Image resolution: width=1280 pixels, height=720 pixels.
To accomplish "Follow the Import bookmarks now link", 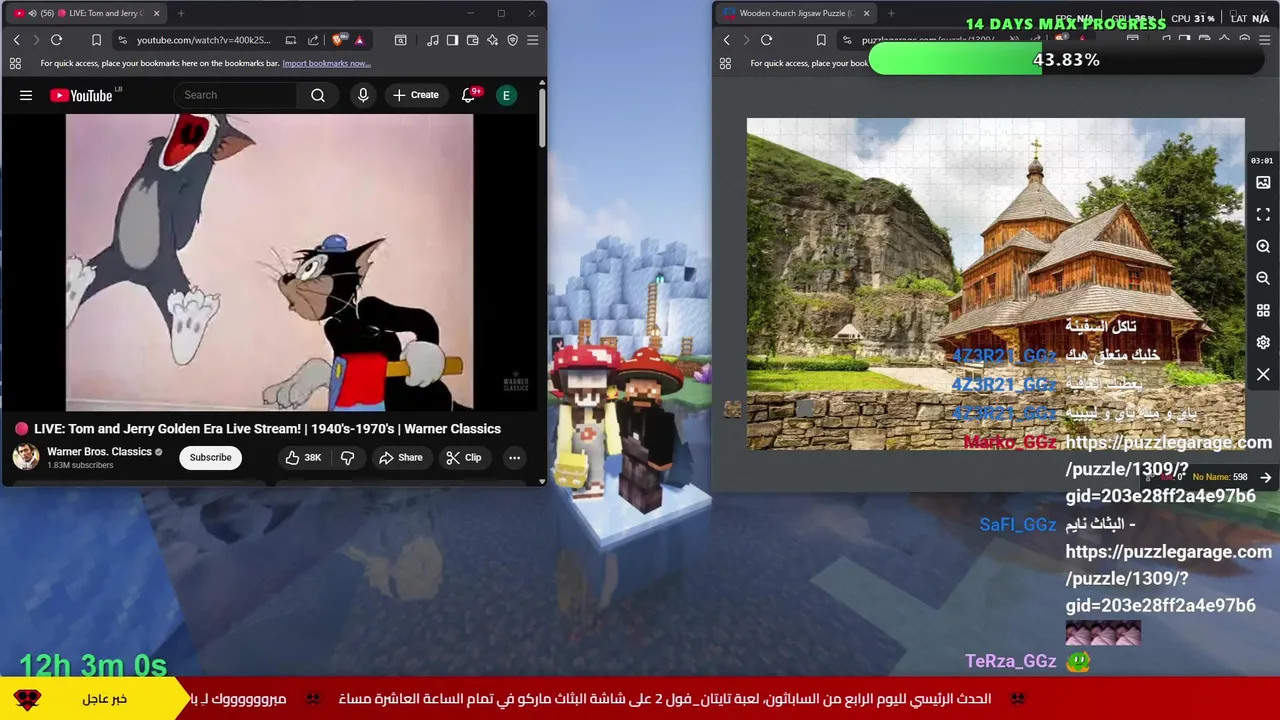I will tap(326, 63).
